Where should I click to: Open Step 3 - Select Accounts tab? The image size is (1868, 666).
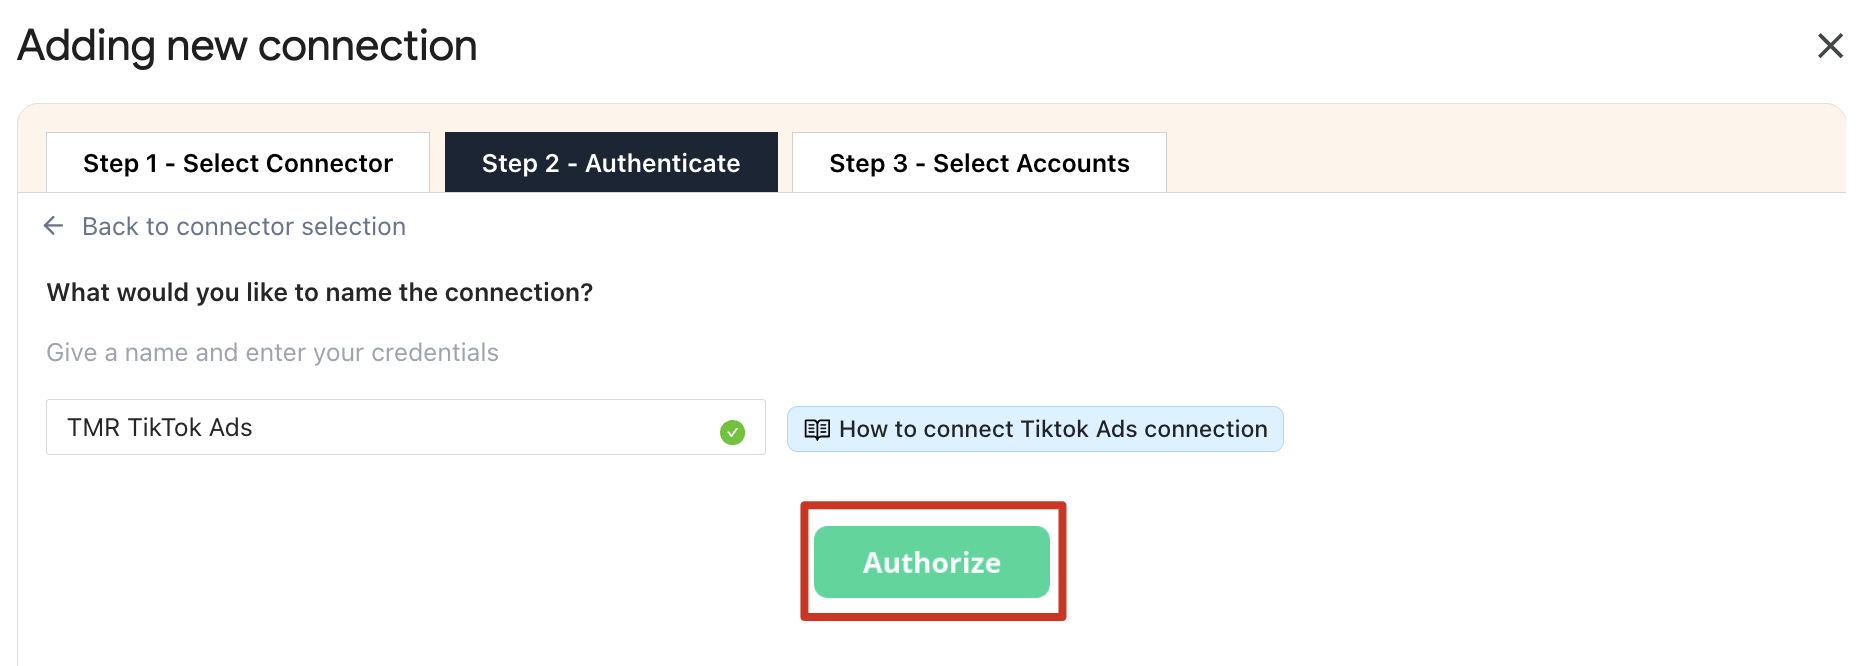click(979, 163)
